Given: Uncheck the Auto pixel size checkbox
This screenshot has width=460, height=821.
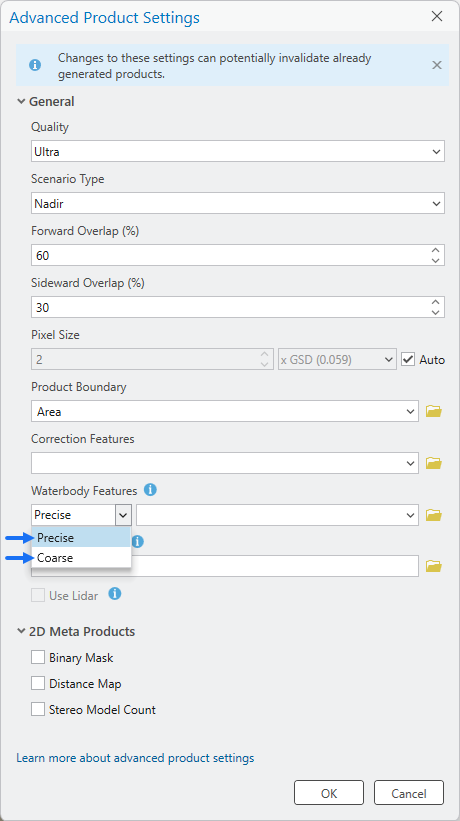Looking at the screenshot, I should pyautogui.click(x=408, y=360).
